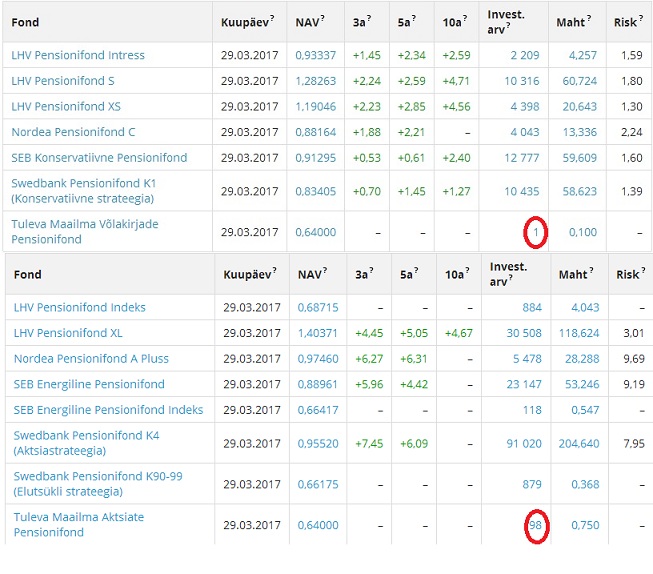This screenshot has height=574, width=653.
Task: Click Maht value 58,623
Action: (x=580, y=191)
